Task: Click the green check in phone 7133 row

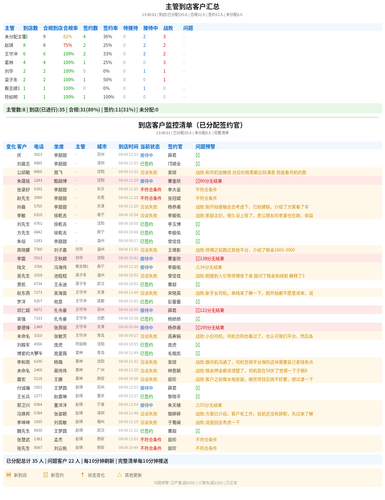Action: pos(198,319)
